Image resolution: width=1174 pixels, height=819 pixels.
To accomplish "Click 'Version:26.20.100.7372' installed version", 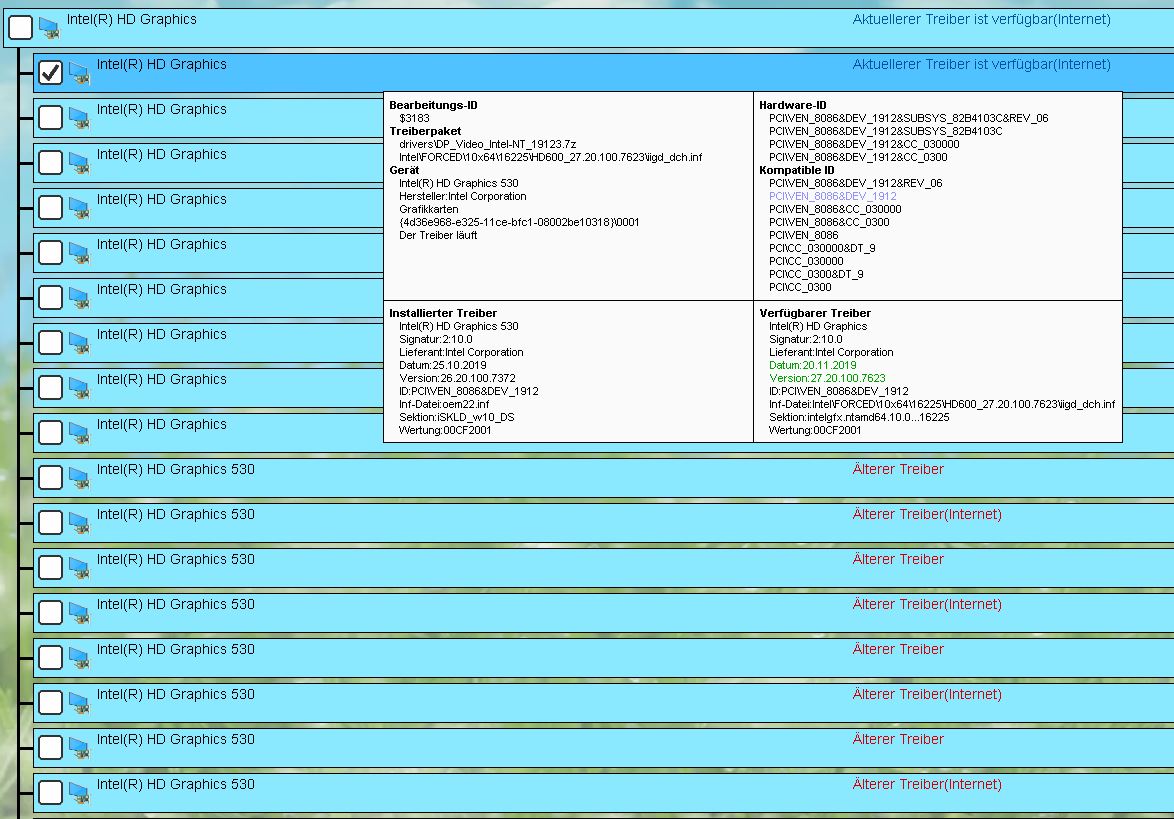I will 457,378.
